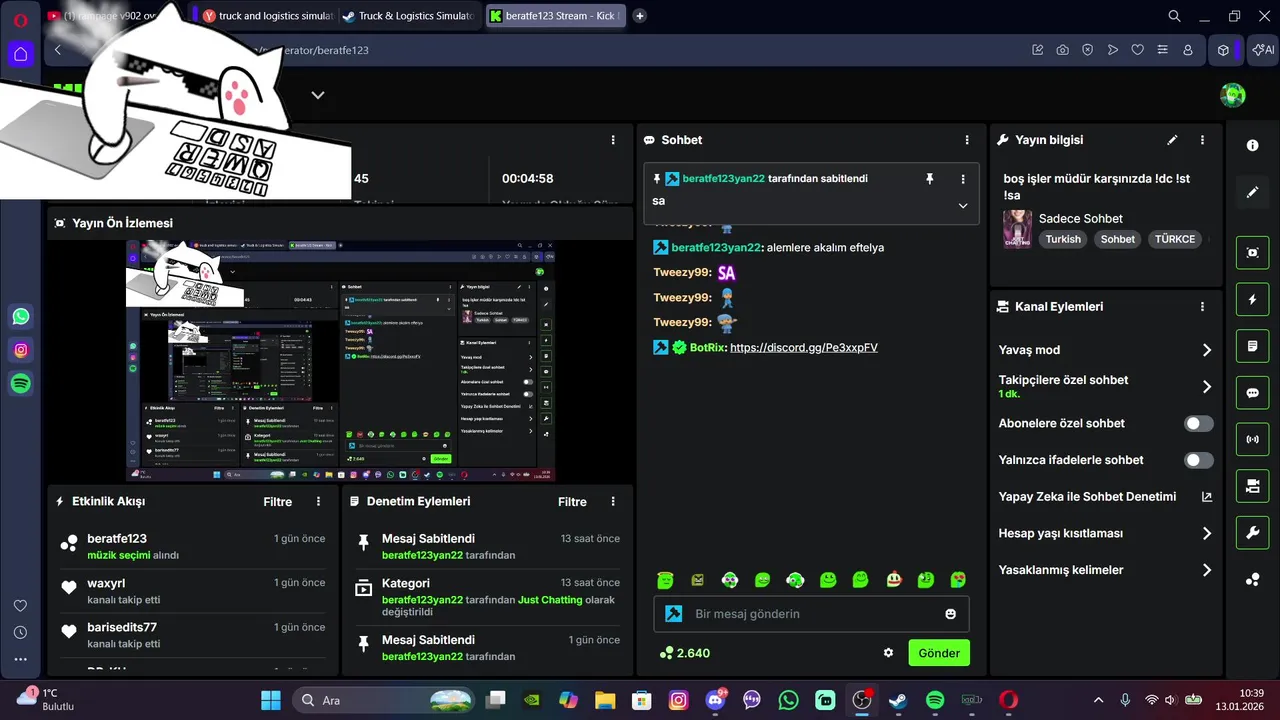Screen dimensions: 1280x720
Task: Toggle the chat bubble sidebar icon
Action: click(1252, 393)
